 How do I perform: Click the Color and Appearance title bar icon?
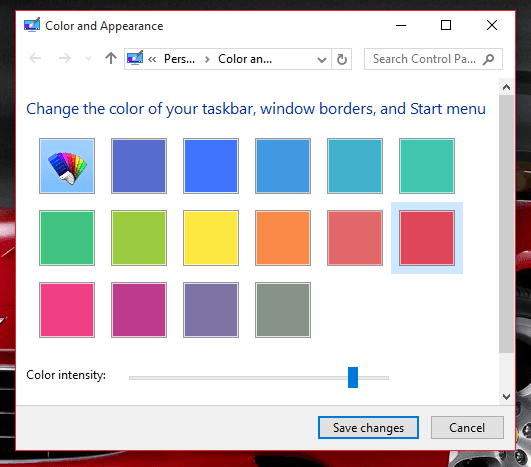tap(32, 25)
